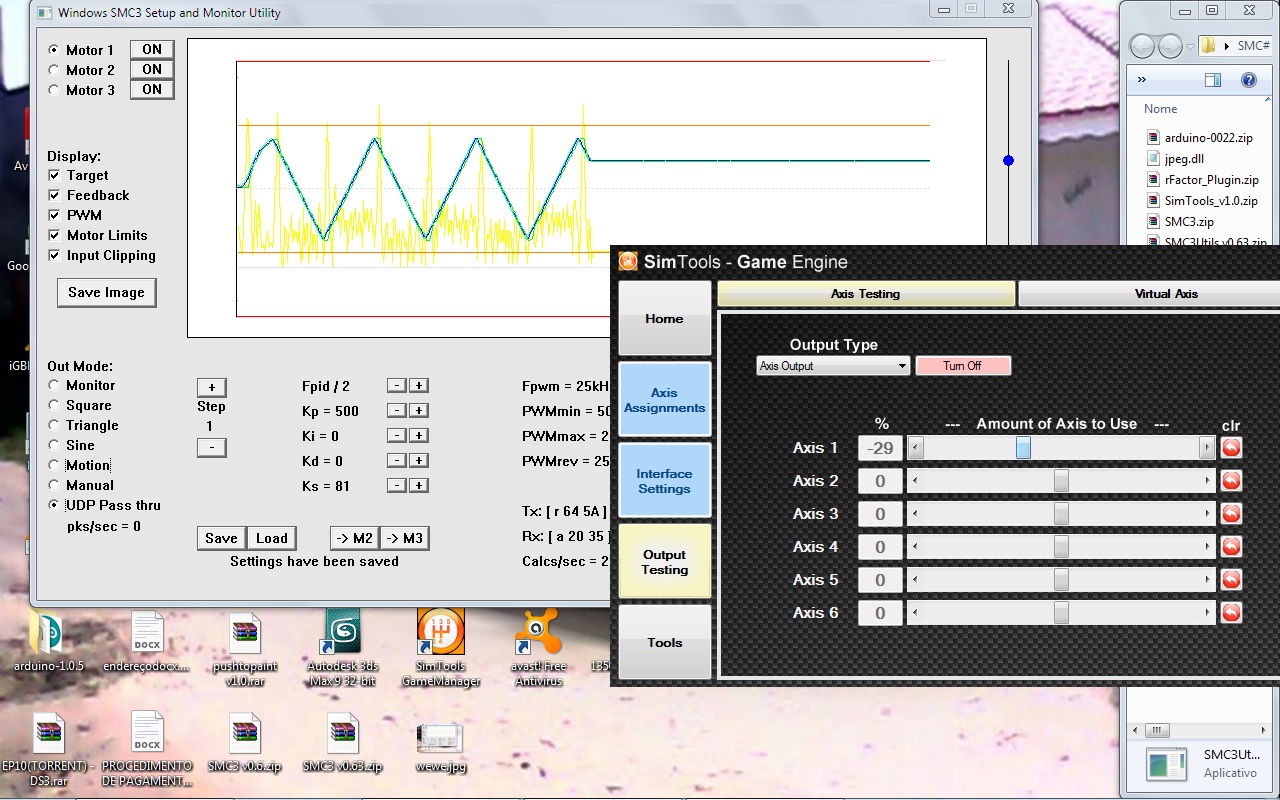Image resolution: width=1280 pixels, height=800 pixels.
Task: Click Axis 1 slider thumb
Action: click(x=1023, y=448)
